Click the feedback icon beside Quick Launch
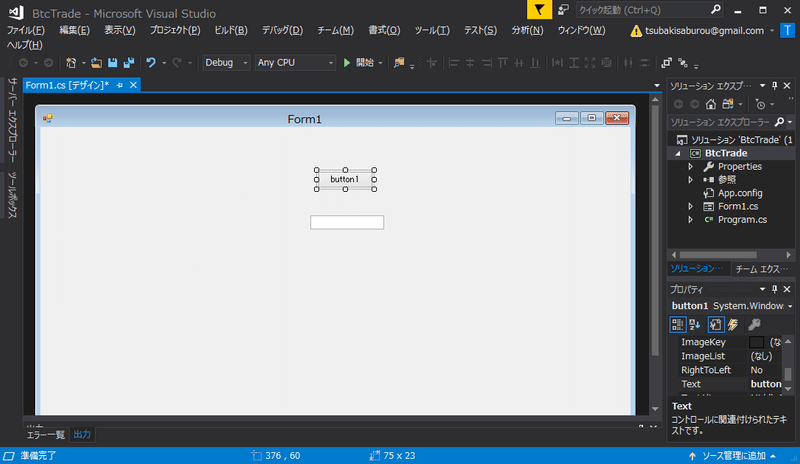Viewport: 800px width, 464px height. 563,10
